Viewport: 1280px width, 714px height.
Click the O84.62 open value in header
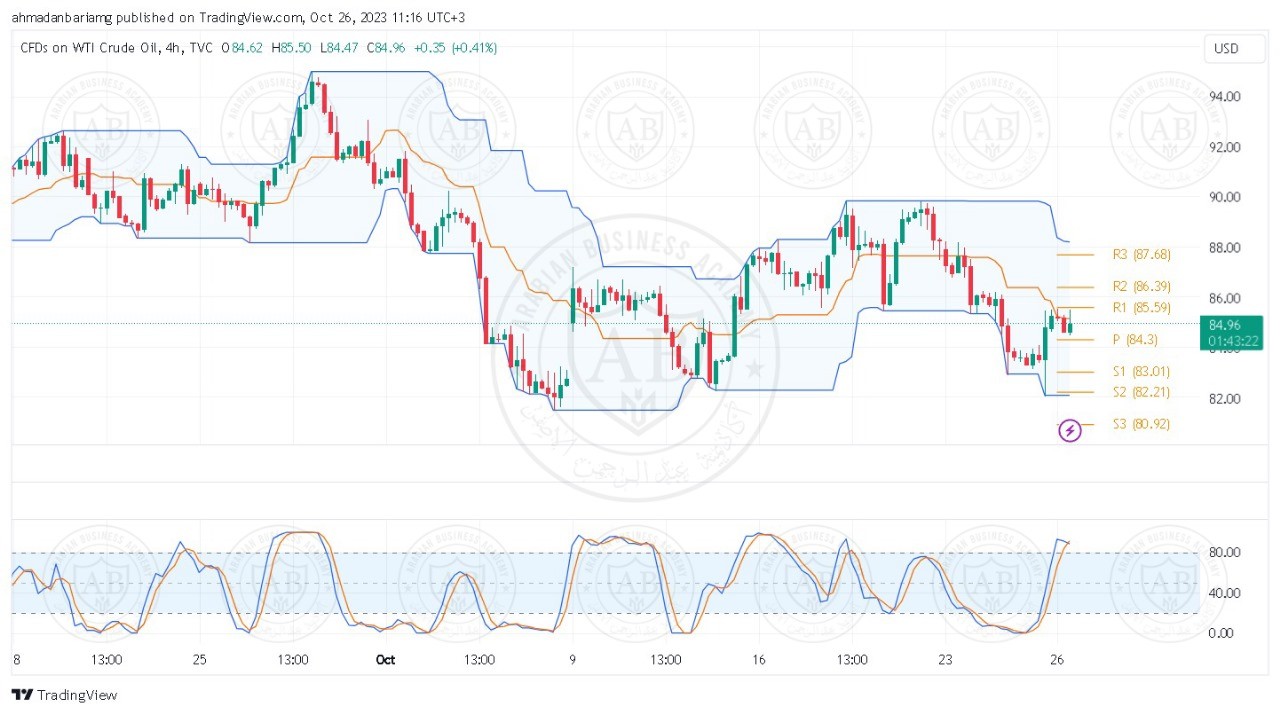[242, 48]
